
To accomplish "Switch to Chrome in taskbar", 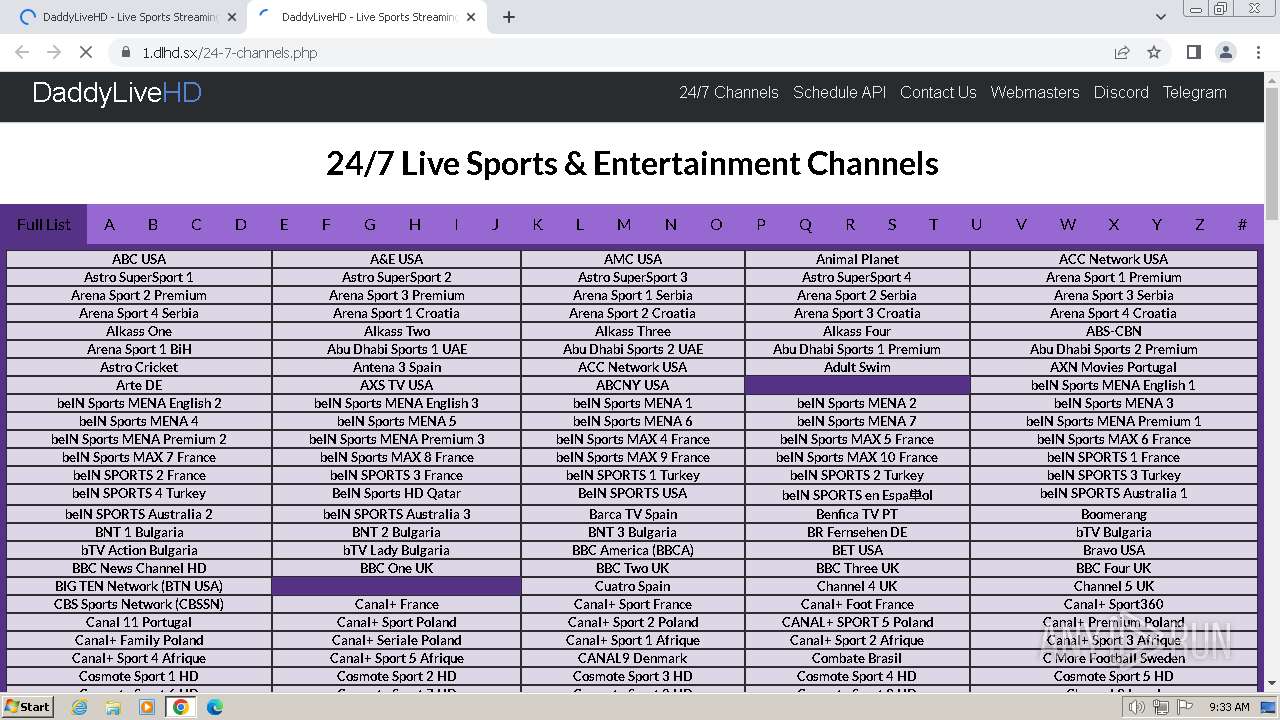I will click(x=181, y=707).
